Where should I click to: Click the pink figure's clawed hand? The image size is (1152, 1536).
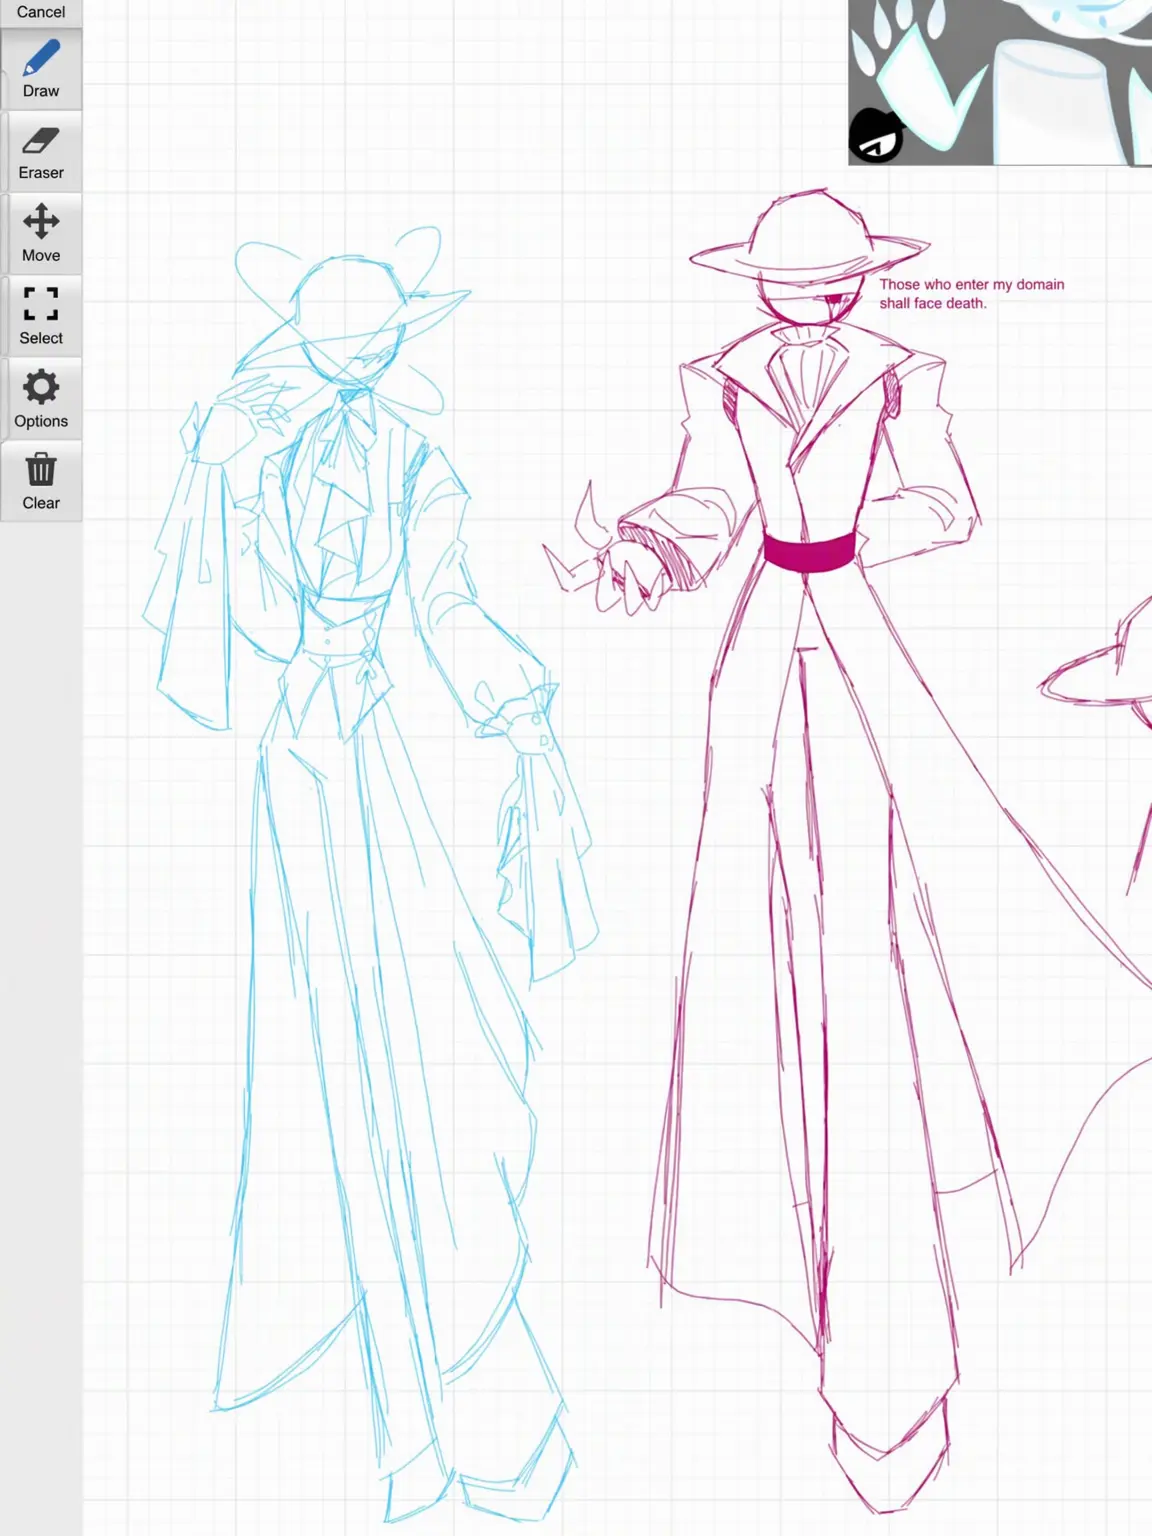click(x=610, y=560)
